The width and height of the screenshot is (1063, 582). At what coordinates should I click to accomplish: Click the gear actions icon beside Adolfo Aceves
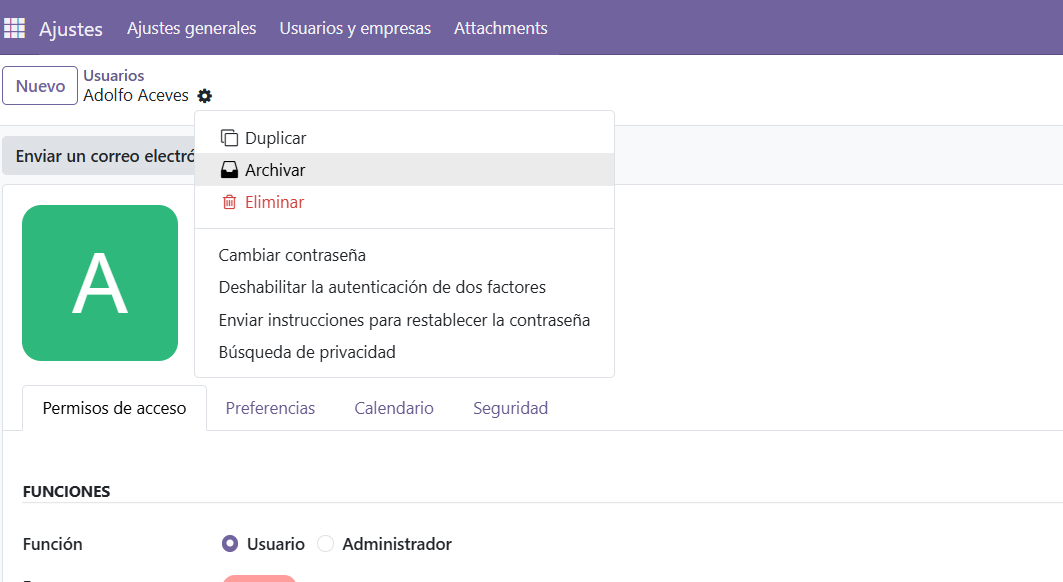coord(205,96)
